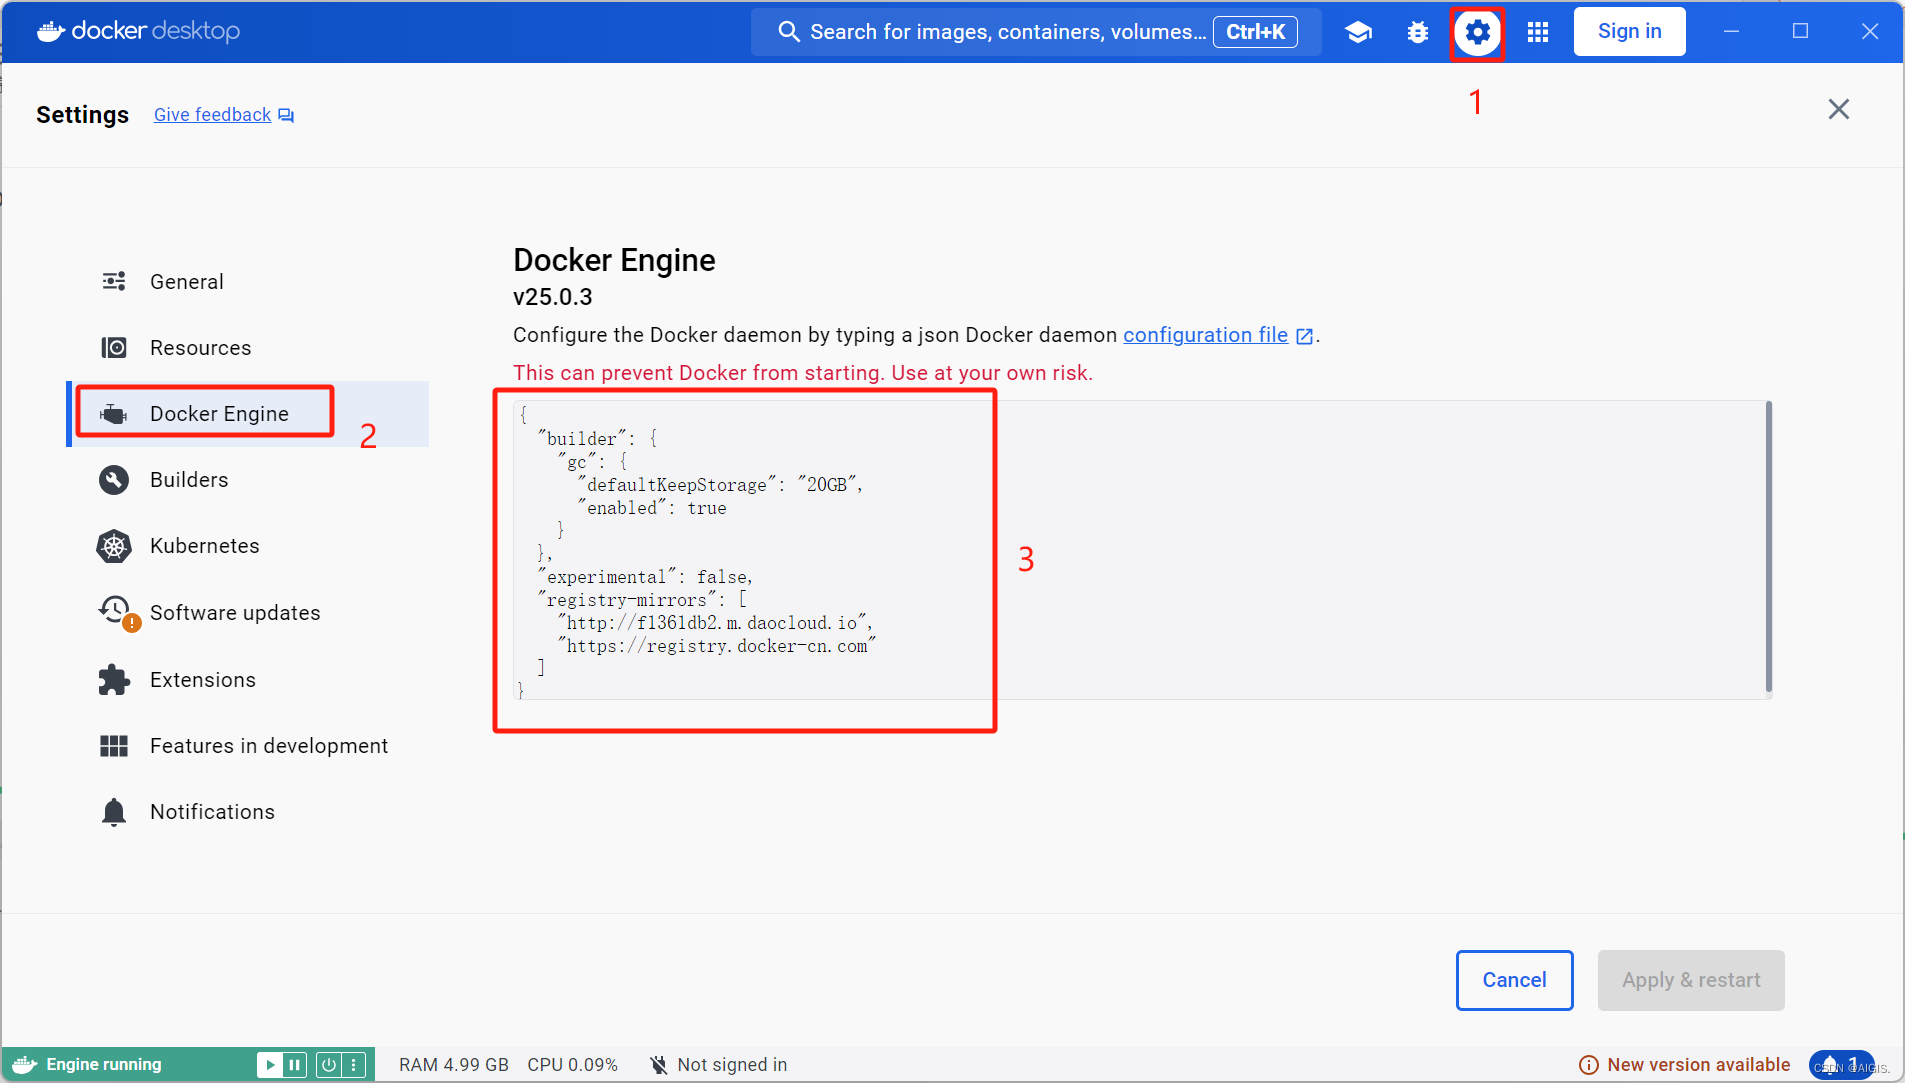This screenshot has height=1083, width=1905.
Task: Open Notifications settings section
Action: (x=248, y=812)
